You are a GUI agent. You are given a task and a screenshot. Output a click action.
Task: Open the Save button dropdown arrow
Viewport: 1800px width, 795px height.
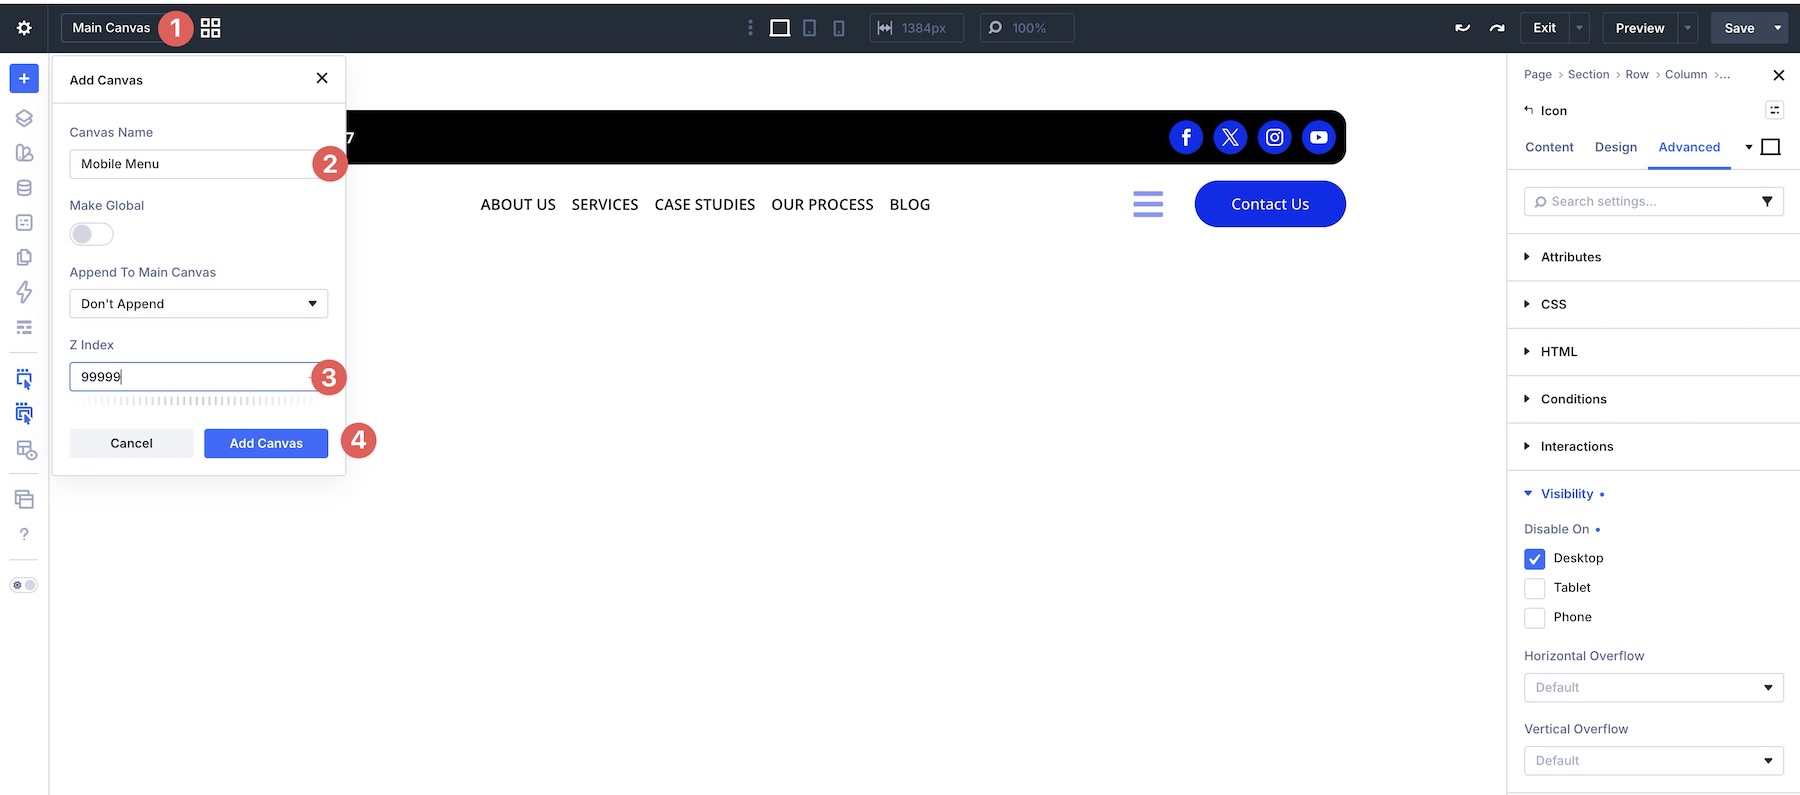[x=1778, y=28]
